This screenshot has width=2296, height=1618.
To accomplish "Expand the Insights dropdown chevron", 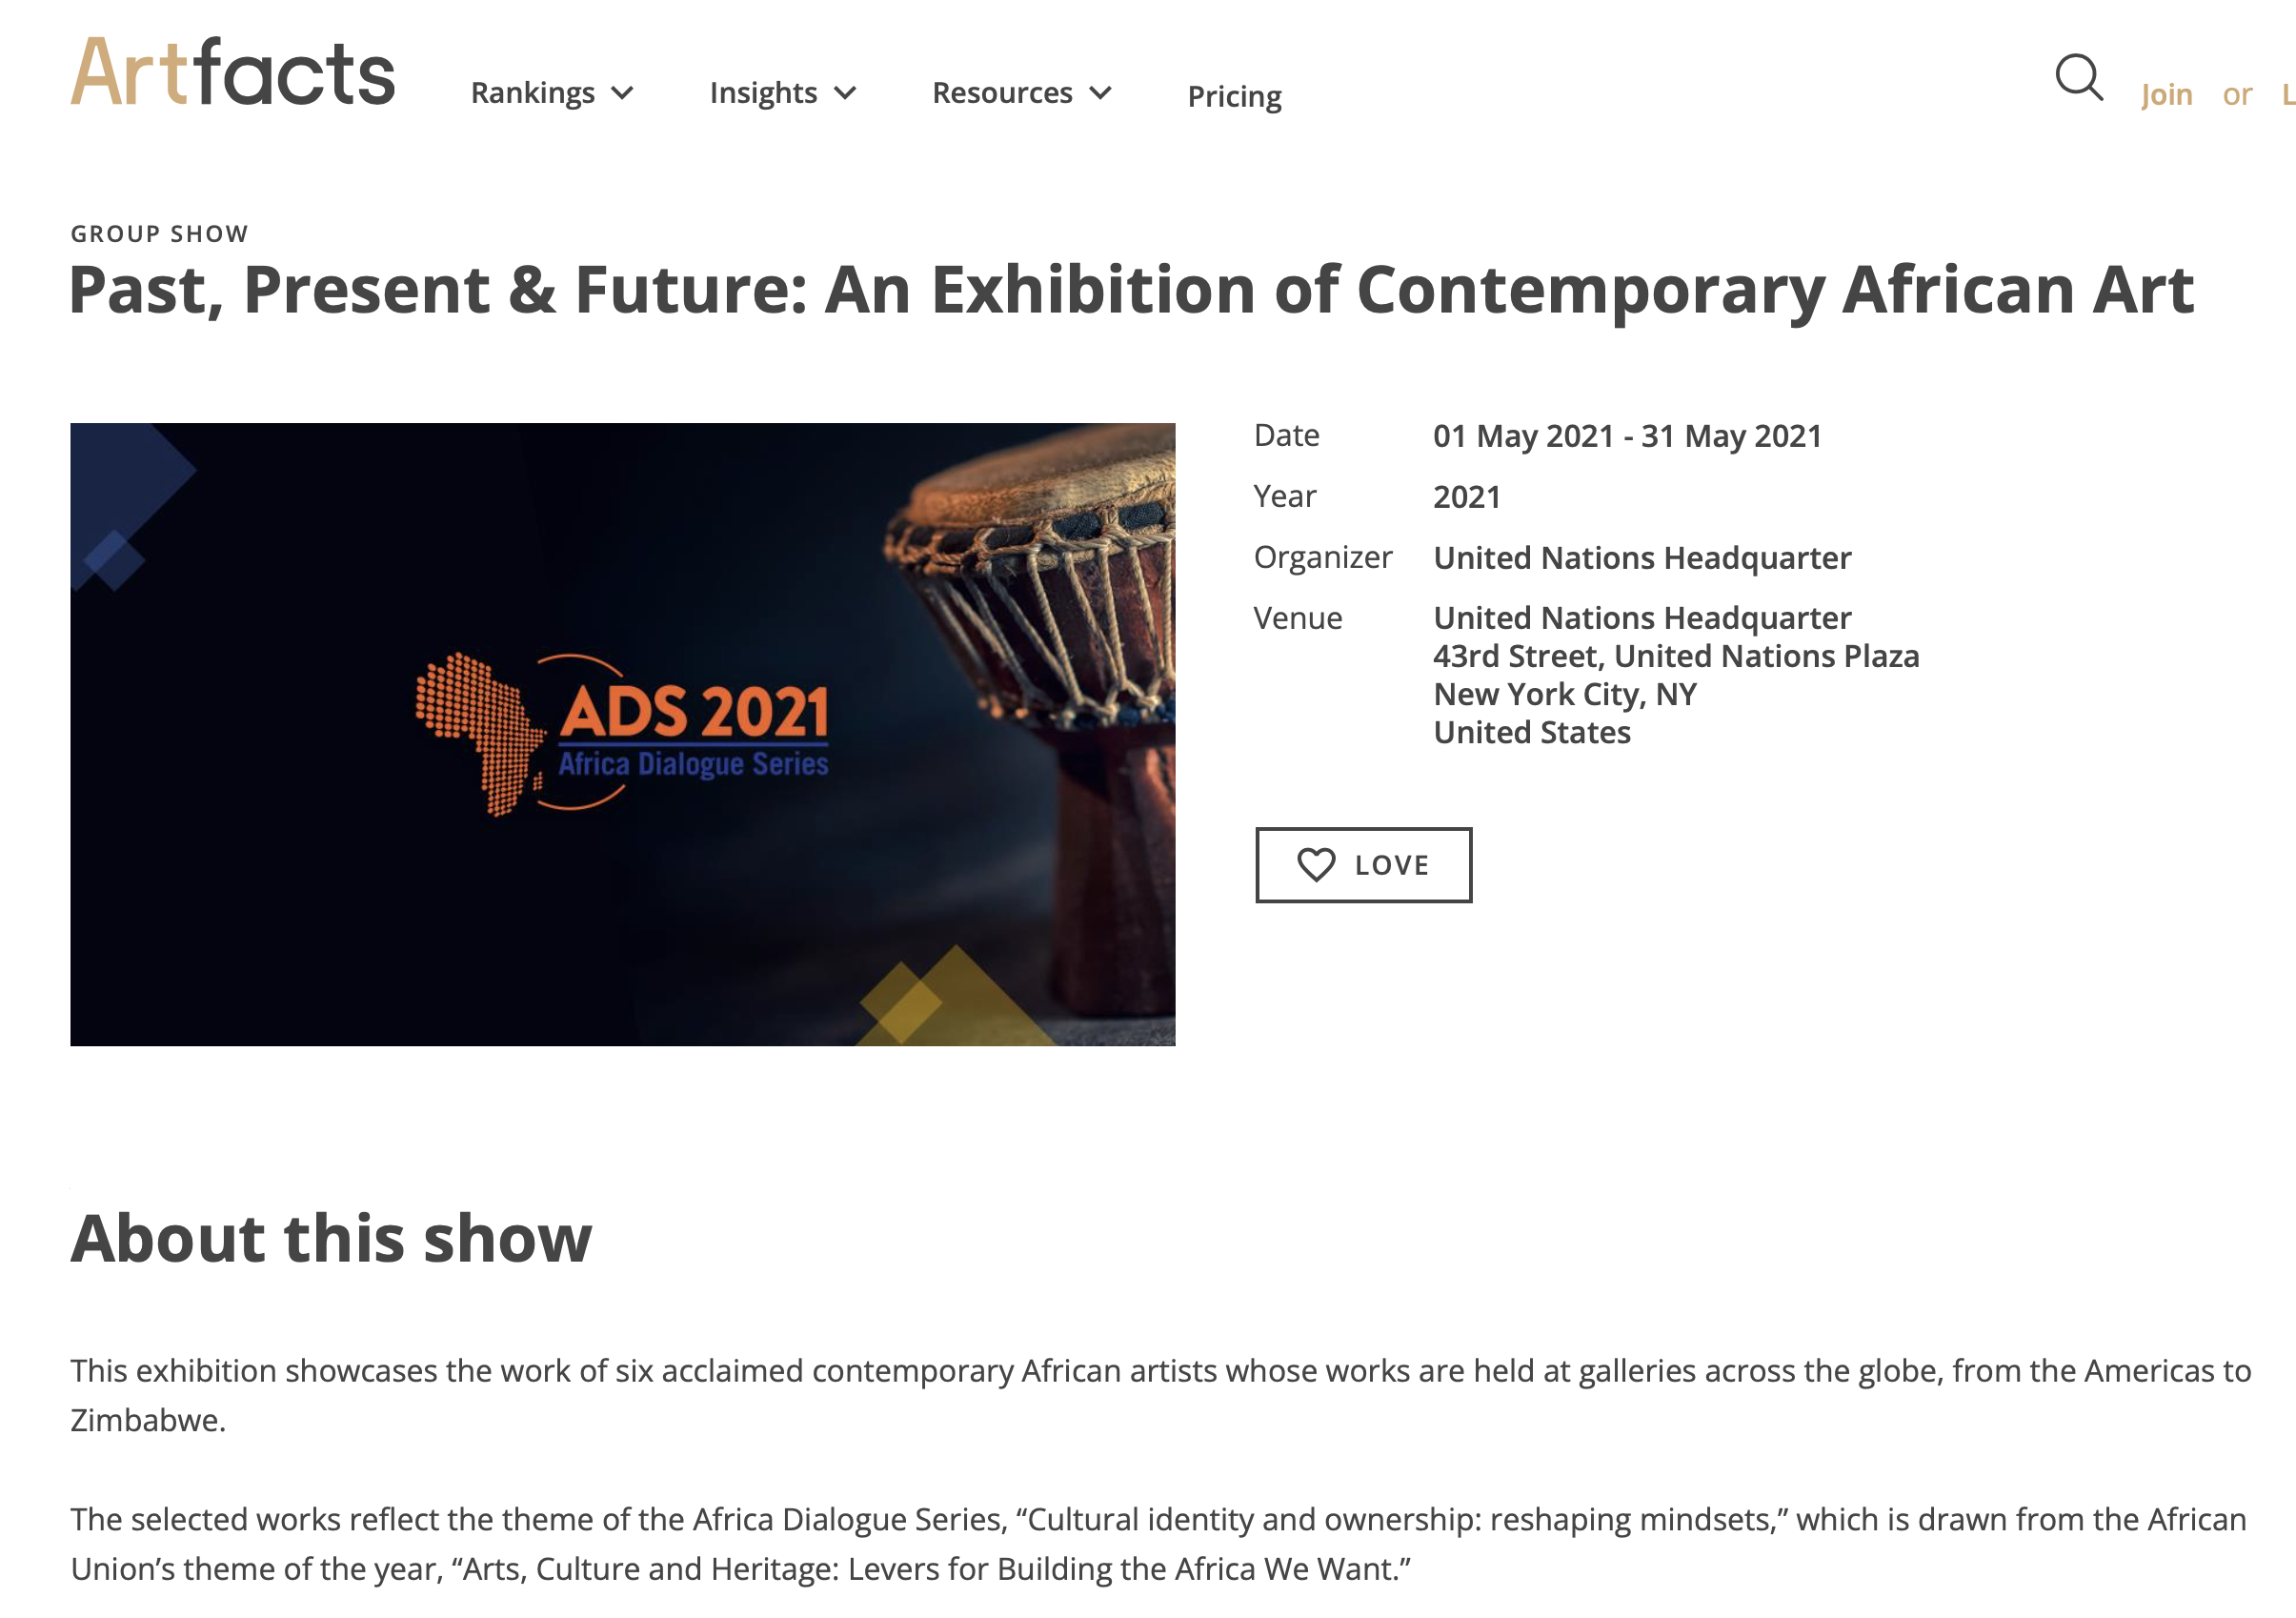I will coord(845,93).
